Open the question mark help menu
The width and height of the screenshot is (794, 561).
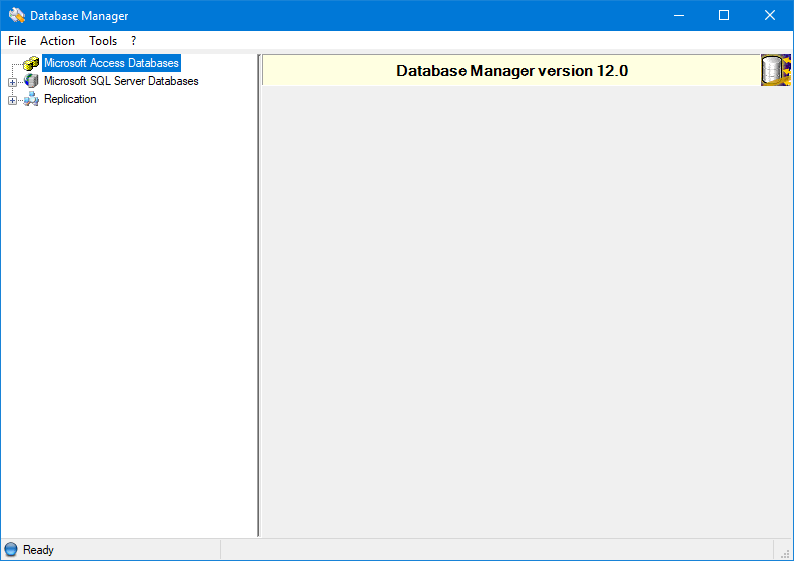click(x=134, y=41)
